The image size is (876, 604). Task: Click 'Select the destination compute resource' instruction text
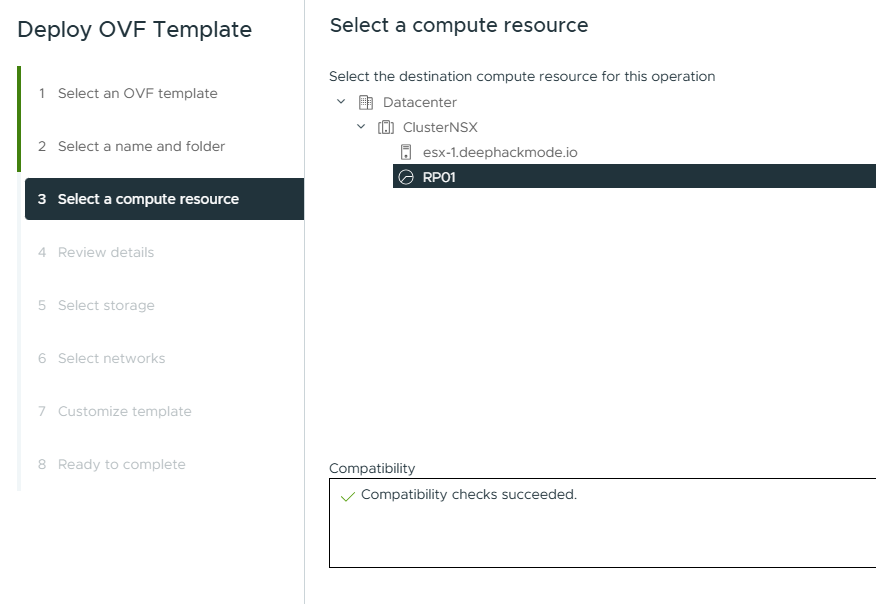pyautogui.click(x=522, y=76)
